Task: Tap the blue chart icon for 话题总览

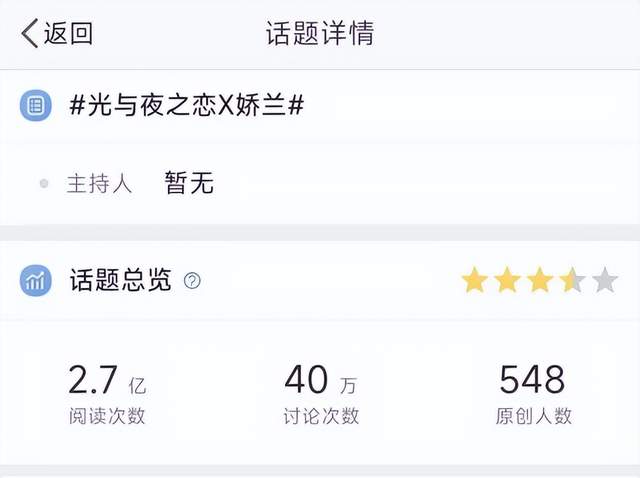Action: coord(36,280)
